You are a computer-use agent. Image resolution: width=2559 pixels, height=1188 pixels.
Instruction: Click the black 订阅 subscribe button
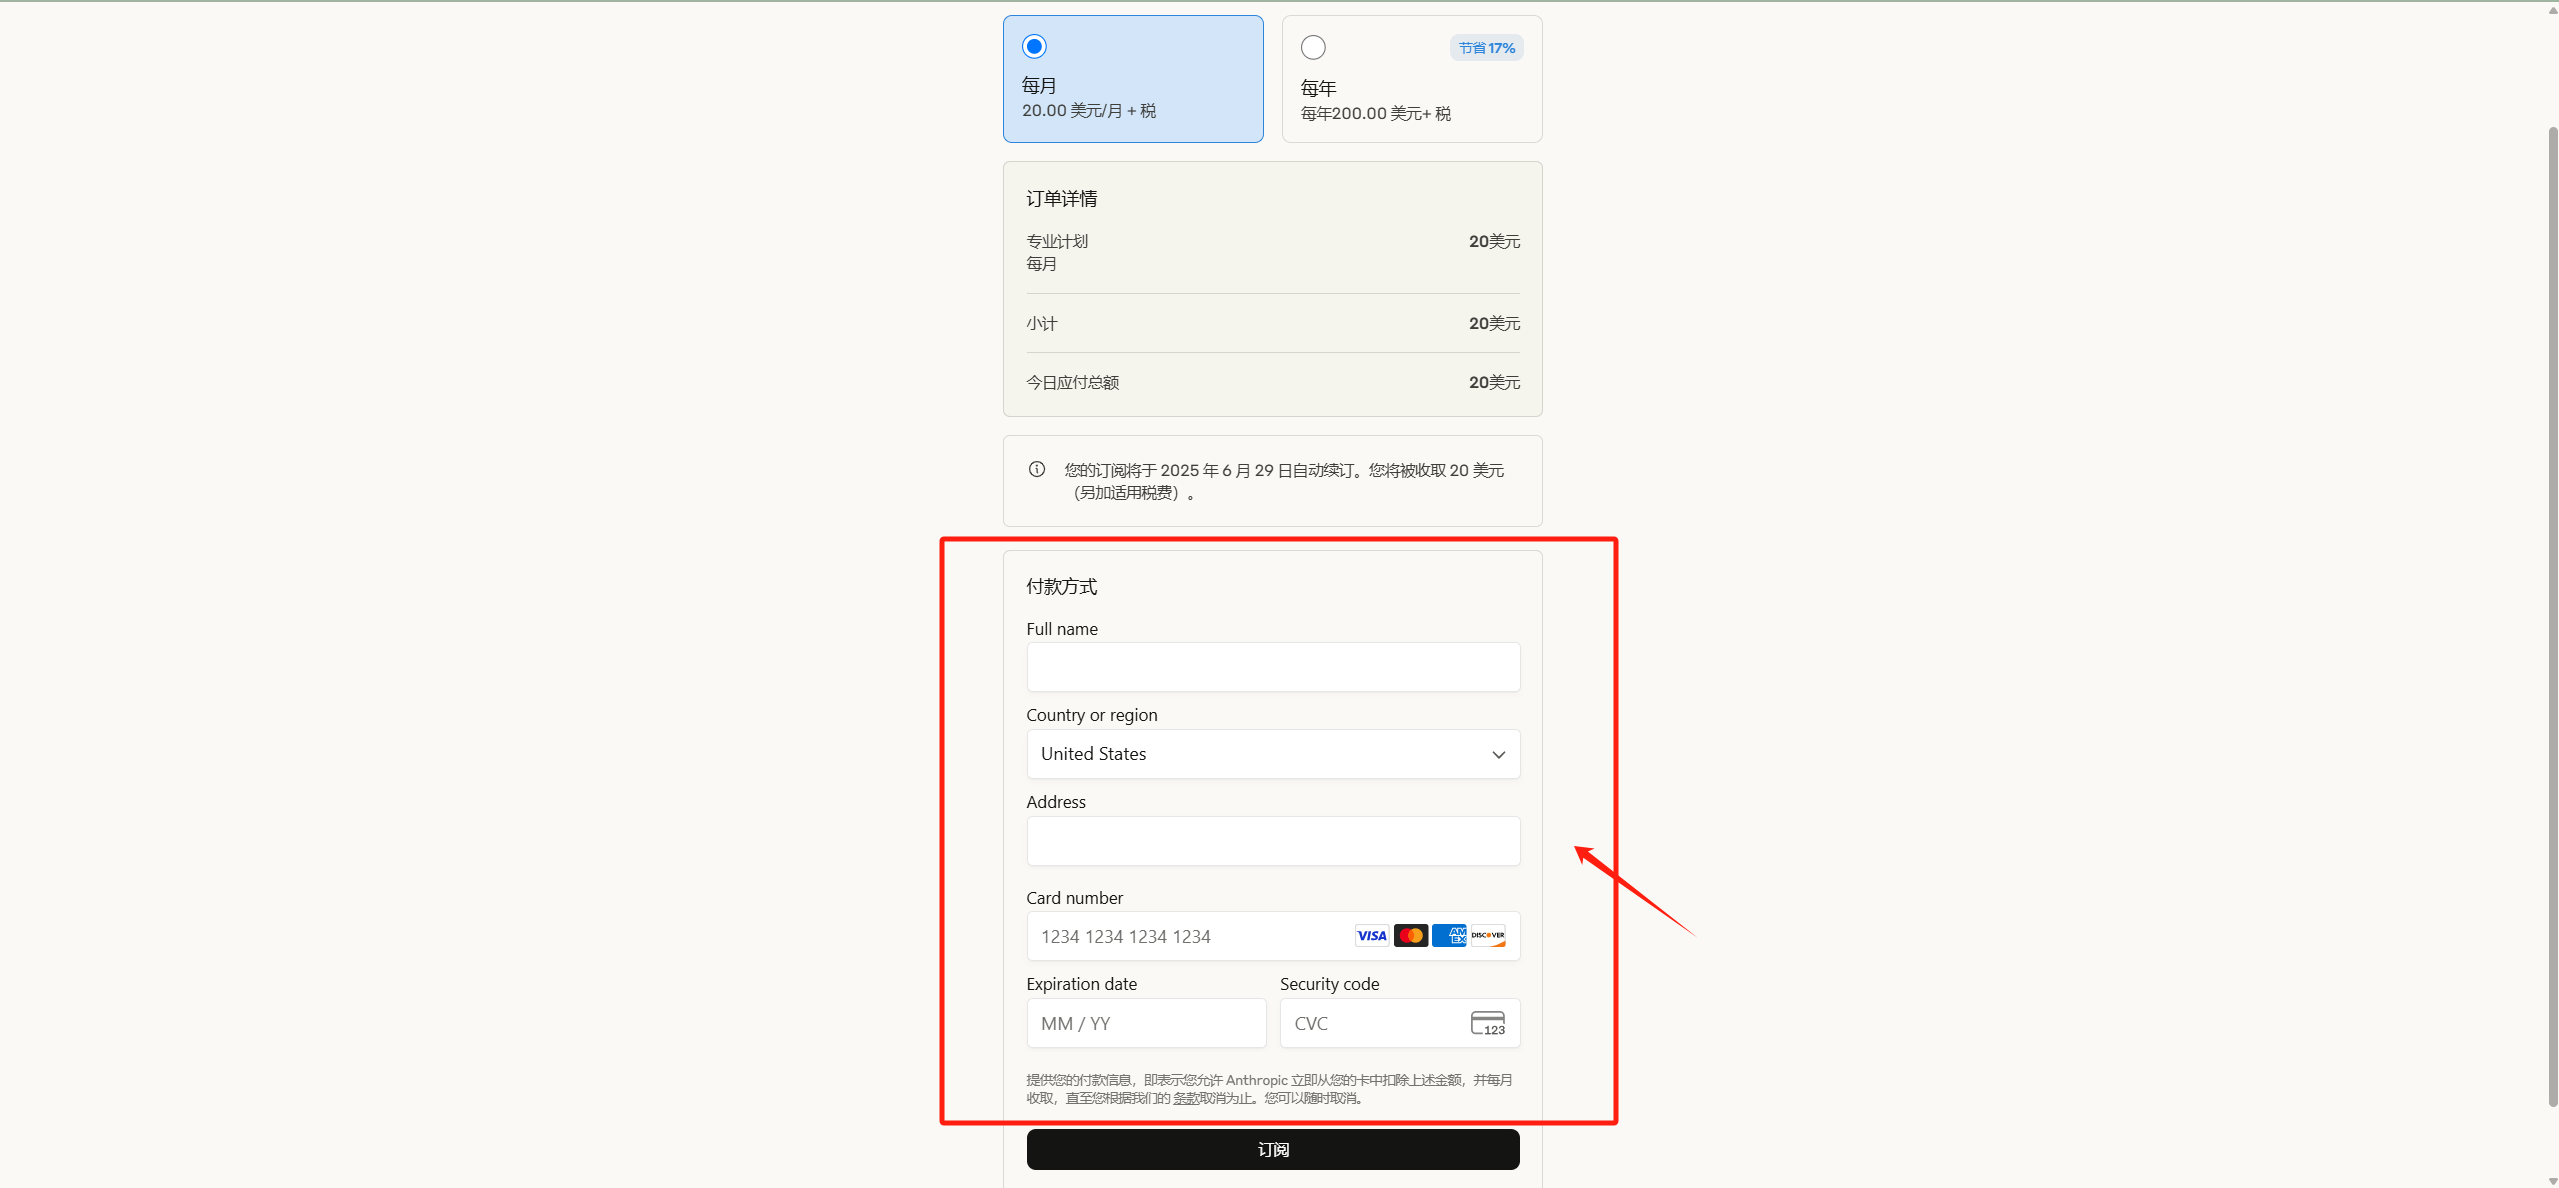coord(1273,1150)
